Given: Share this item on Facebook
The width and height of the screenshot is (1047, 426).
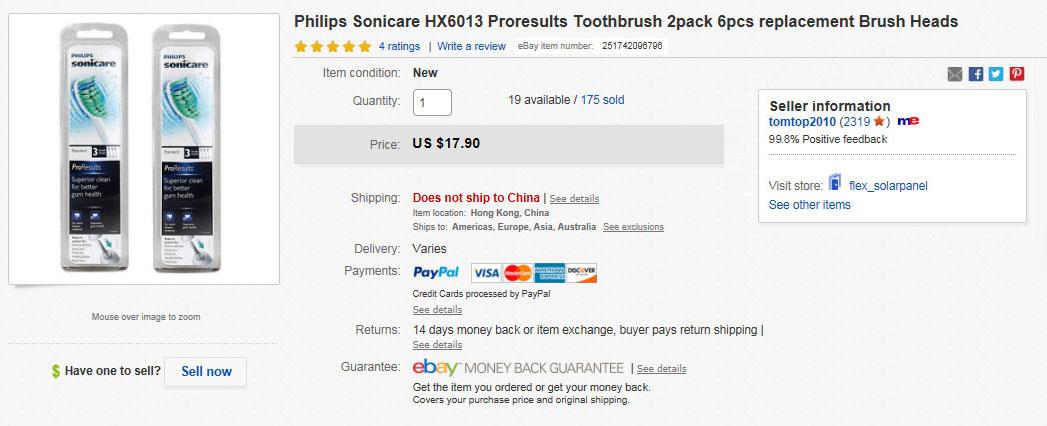Looking at the screenshot, I should tap(976, 74).
